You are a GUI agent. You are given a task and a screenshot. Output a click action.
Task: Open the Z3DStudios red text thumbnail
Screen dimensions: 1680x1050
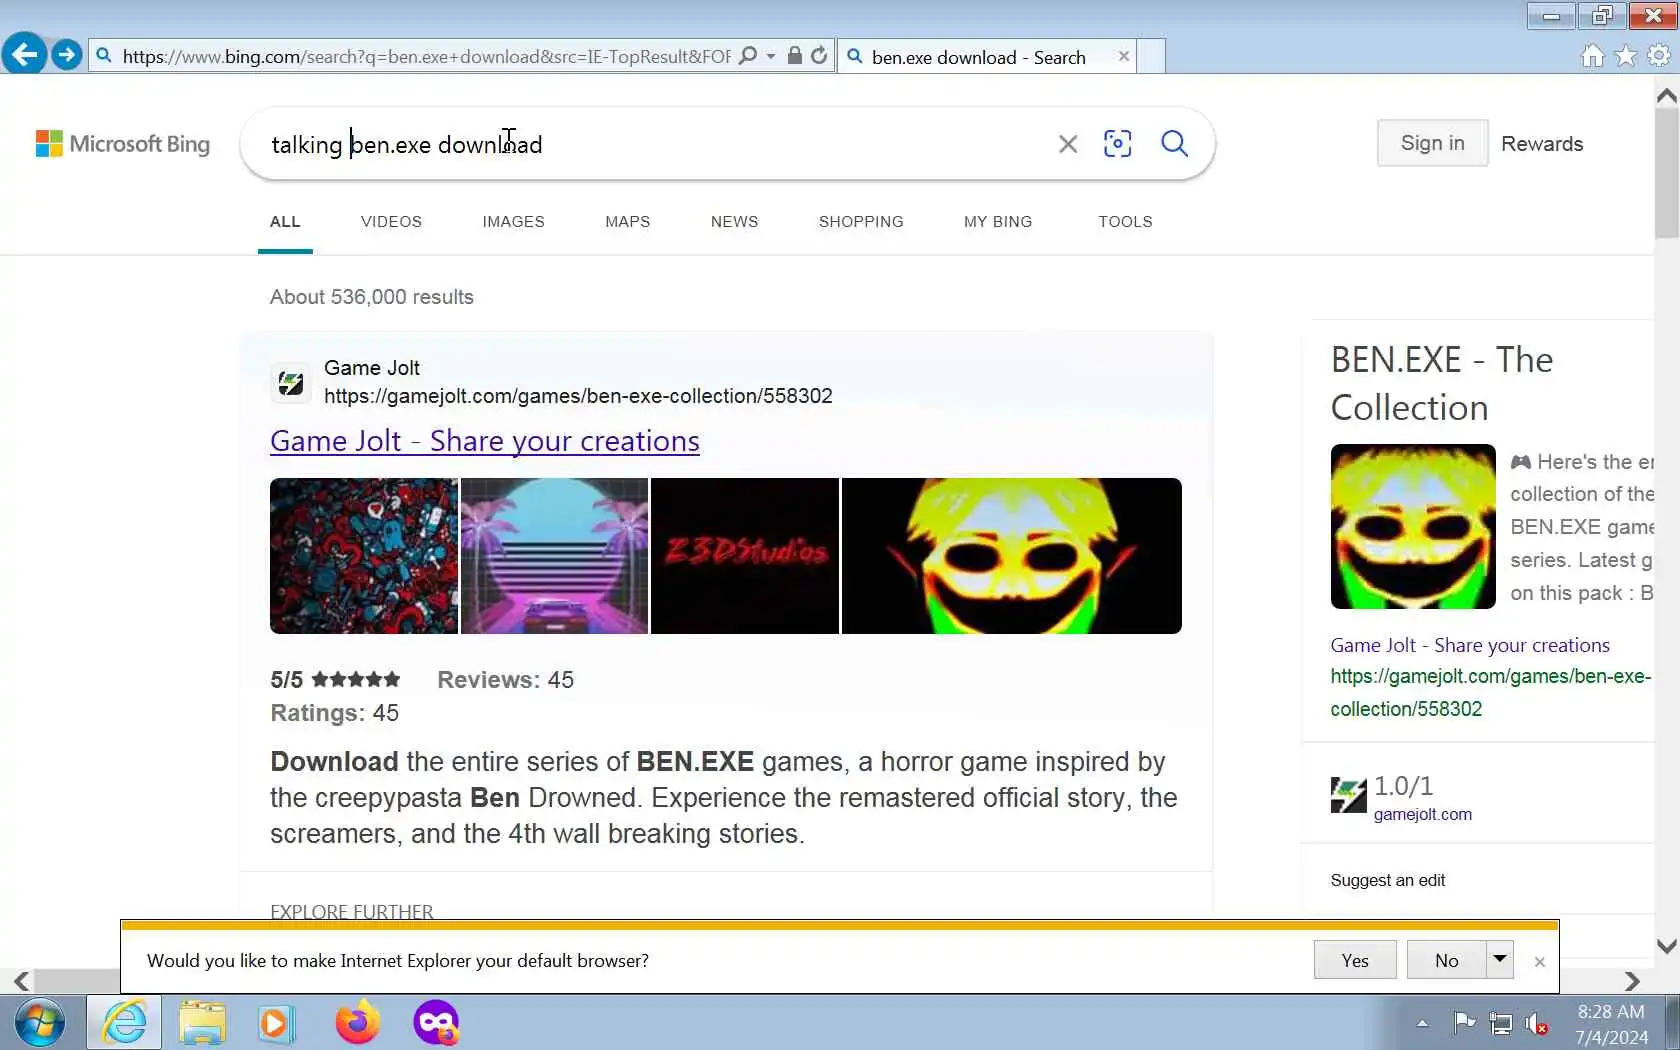745,556
